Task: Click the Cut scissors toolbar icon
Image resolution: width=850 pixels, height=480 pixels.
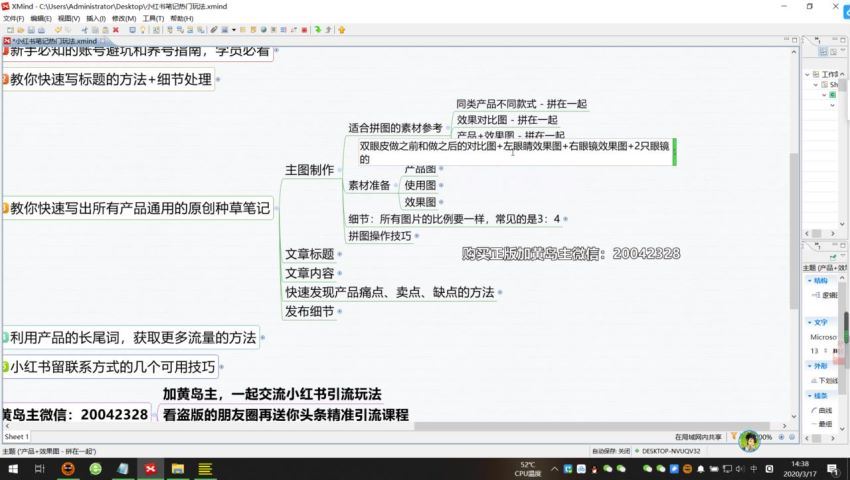Action: (x=85, y=30)
